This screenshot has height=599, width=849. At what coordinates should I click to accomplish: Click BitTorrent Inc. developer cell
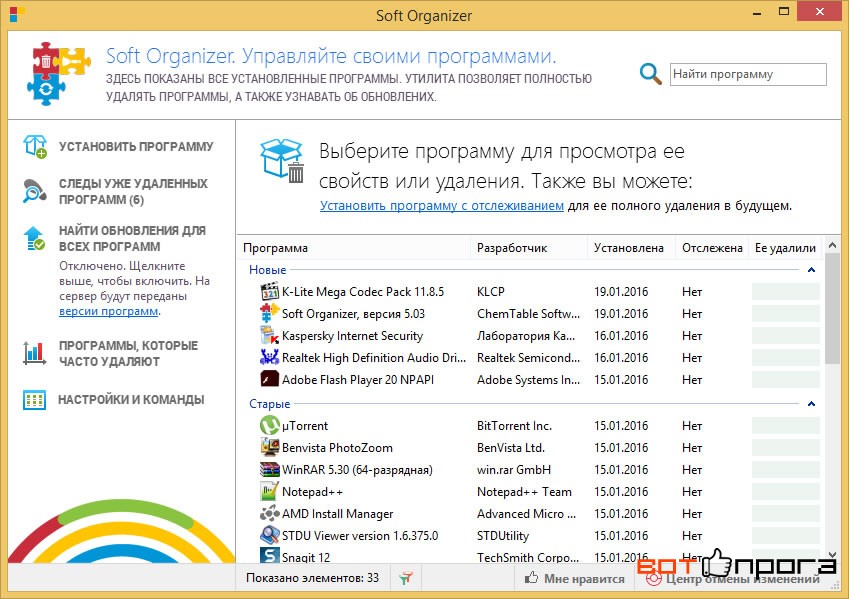(514, 426)
